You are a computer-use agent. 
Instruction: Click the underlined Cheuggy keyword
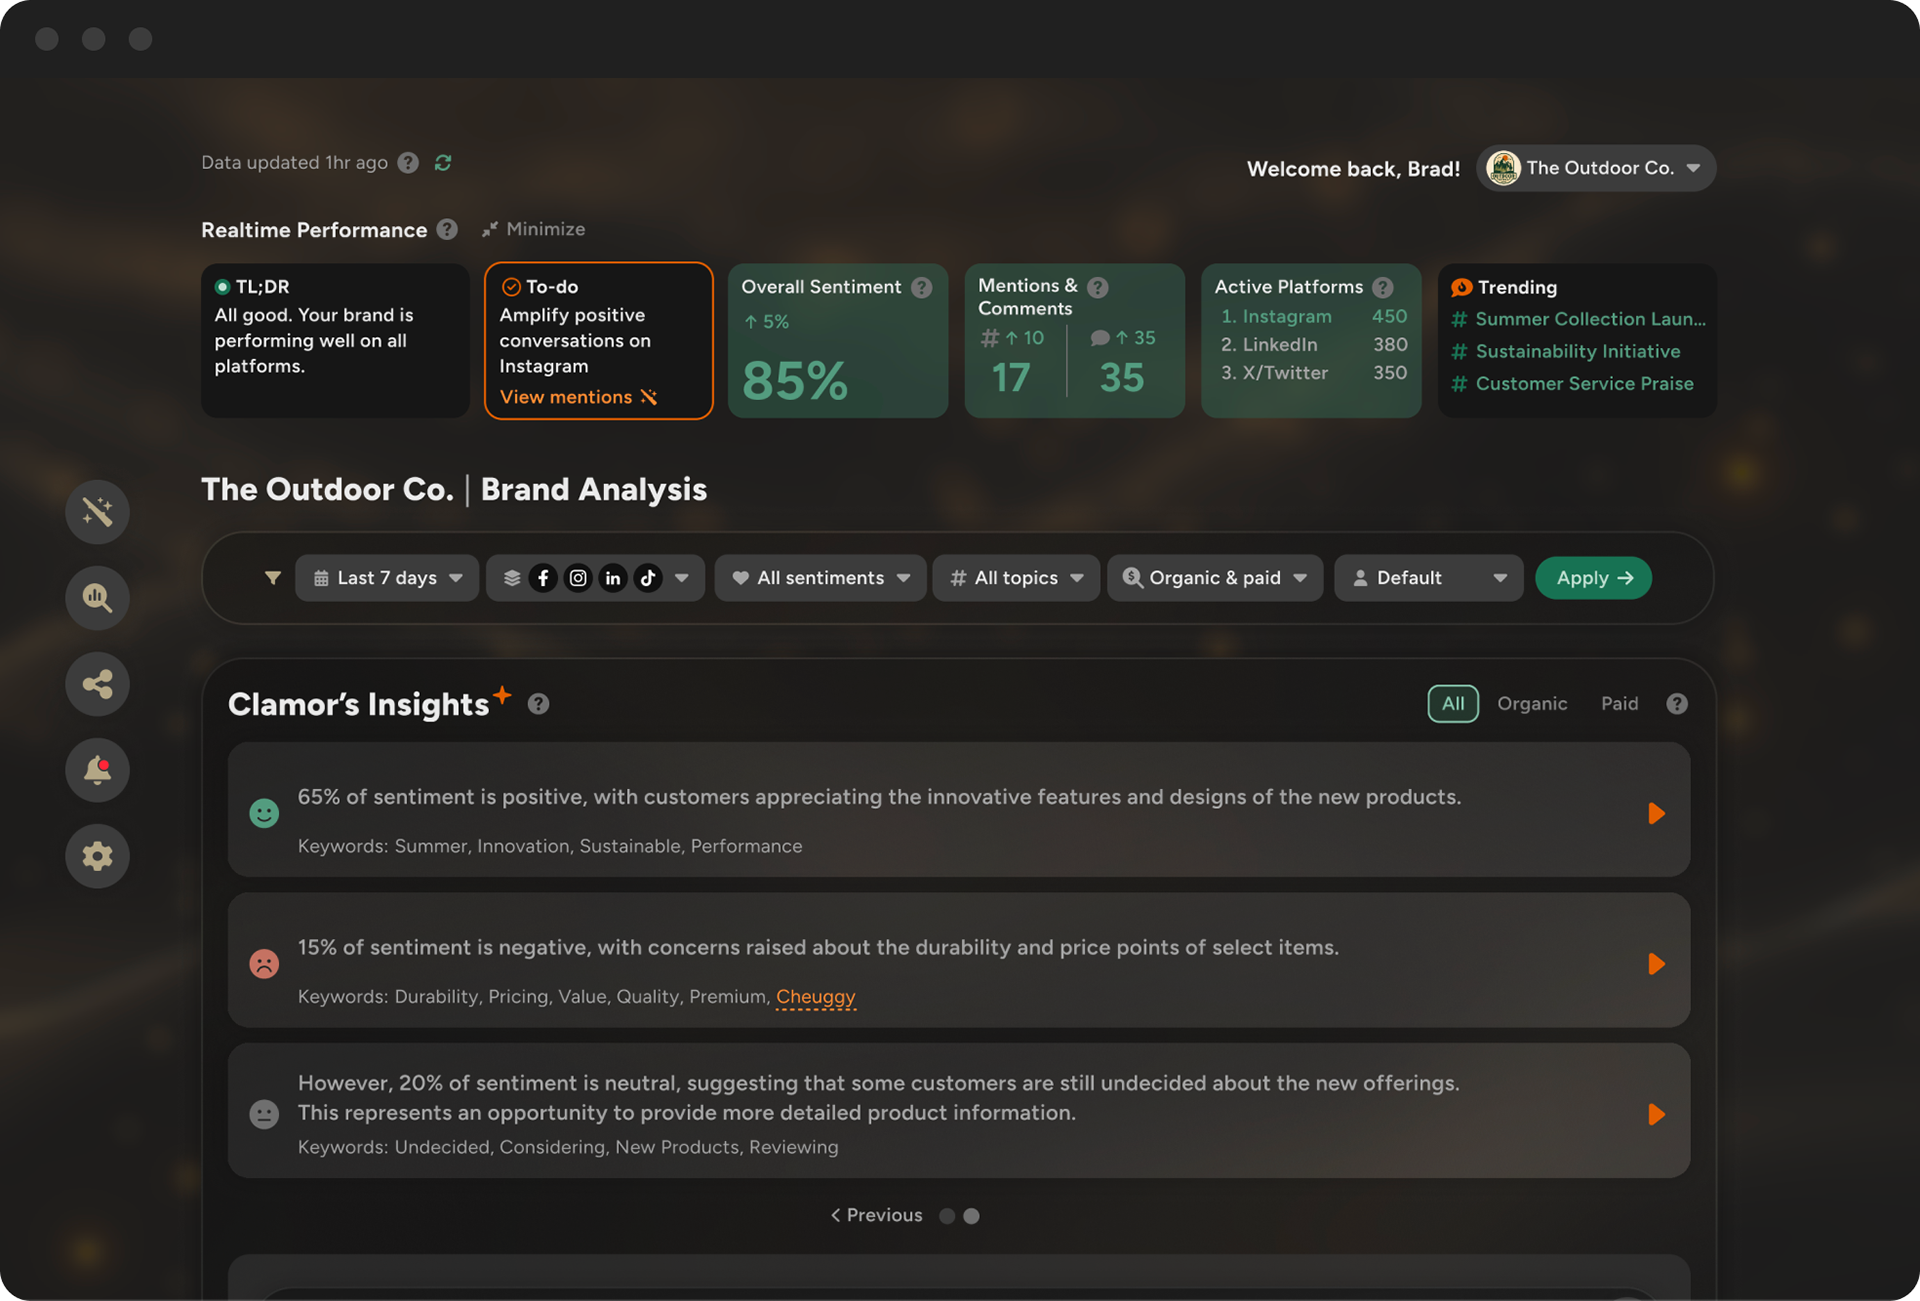tap(815, 997)
